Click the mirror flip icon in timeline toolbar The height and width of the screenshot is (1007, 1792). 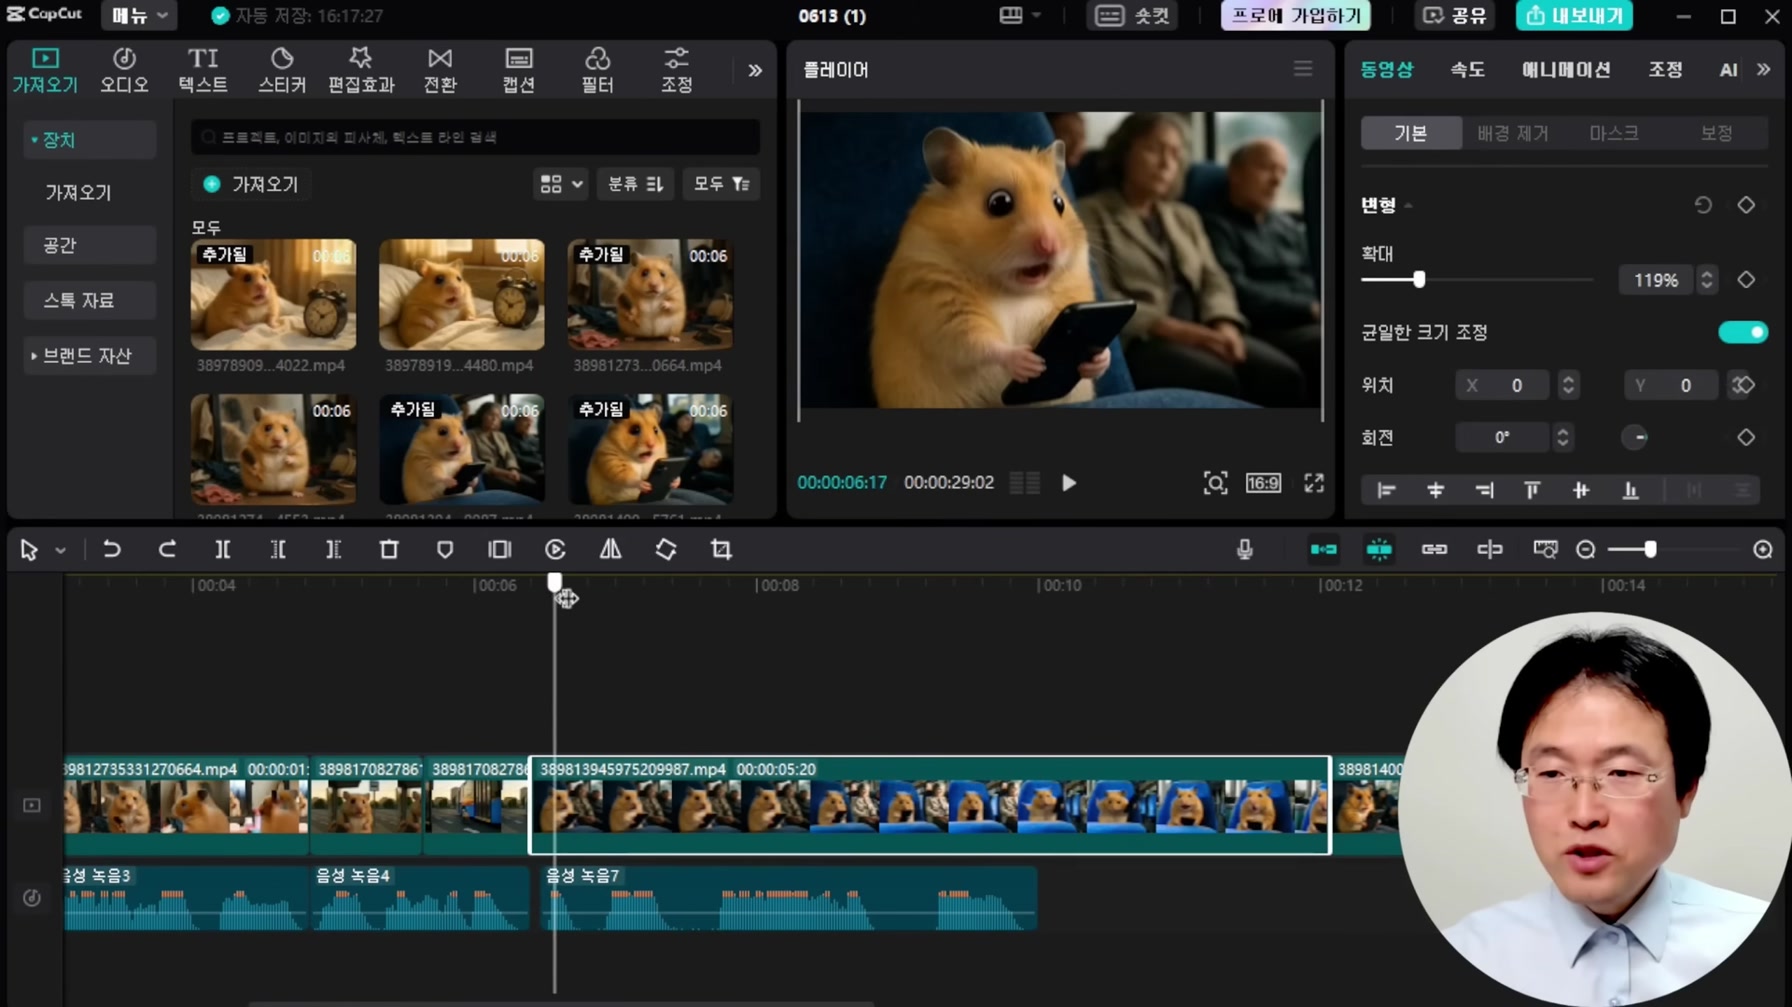[610, 549]
